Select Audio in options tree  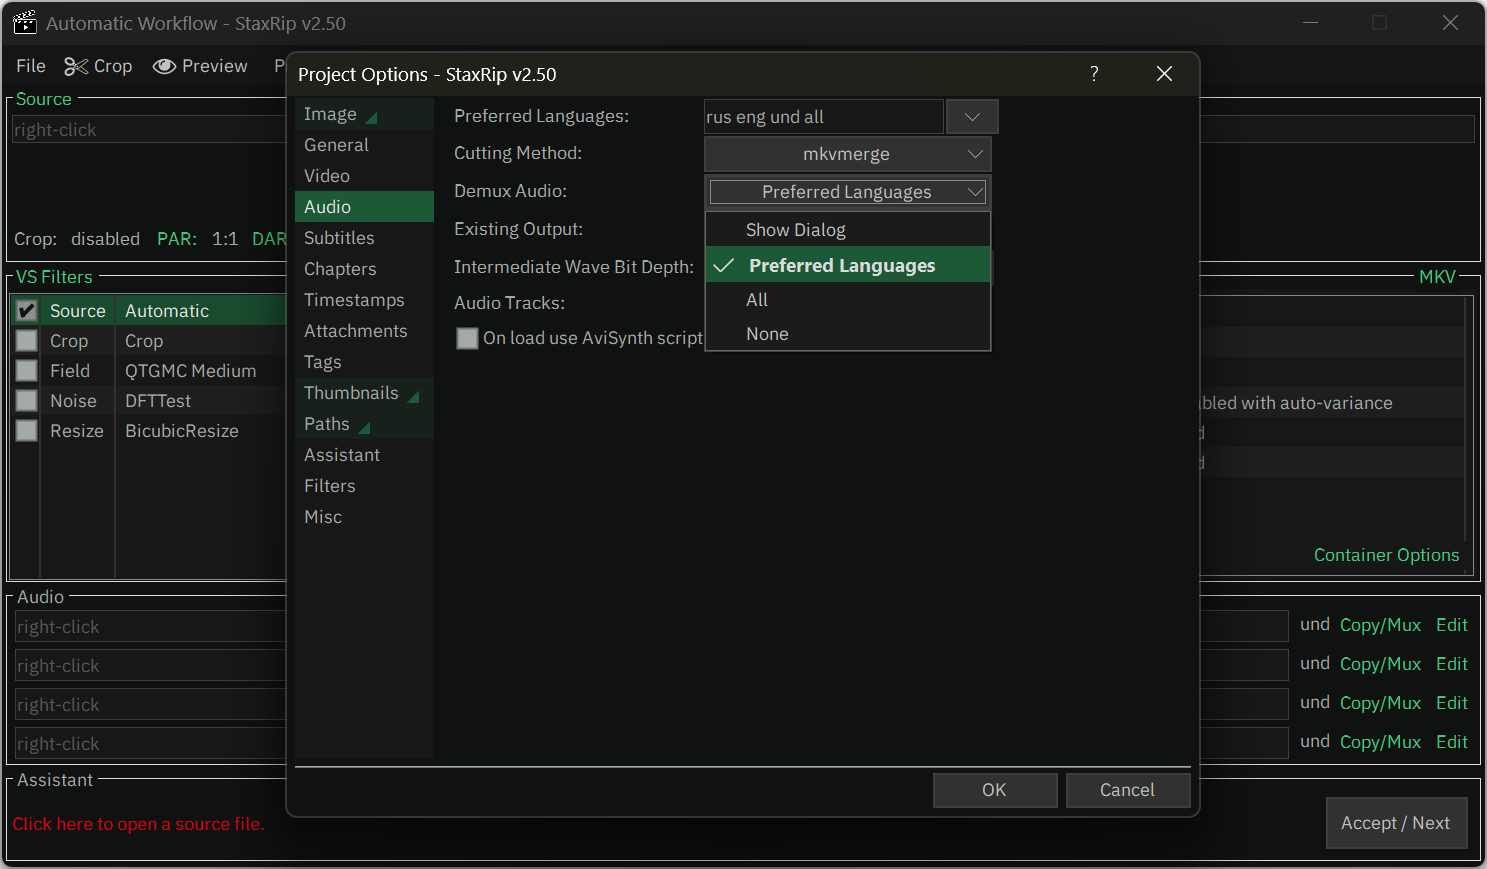pyautogui.click(x=364, y=207)
